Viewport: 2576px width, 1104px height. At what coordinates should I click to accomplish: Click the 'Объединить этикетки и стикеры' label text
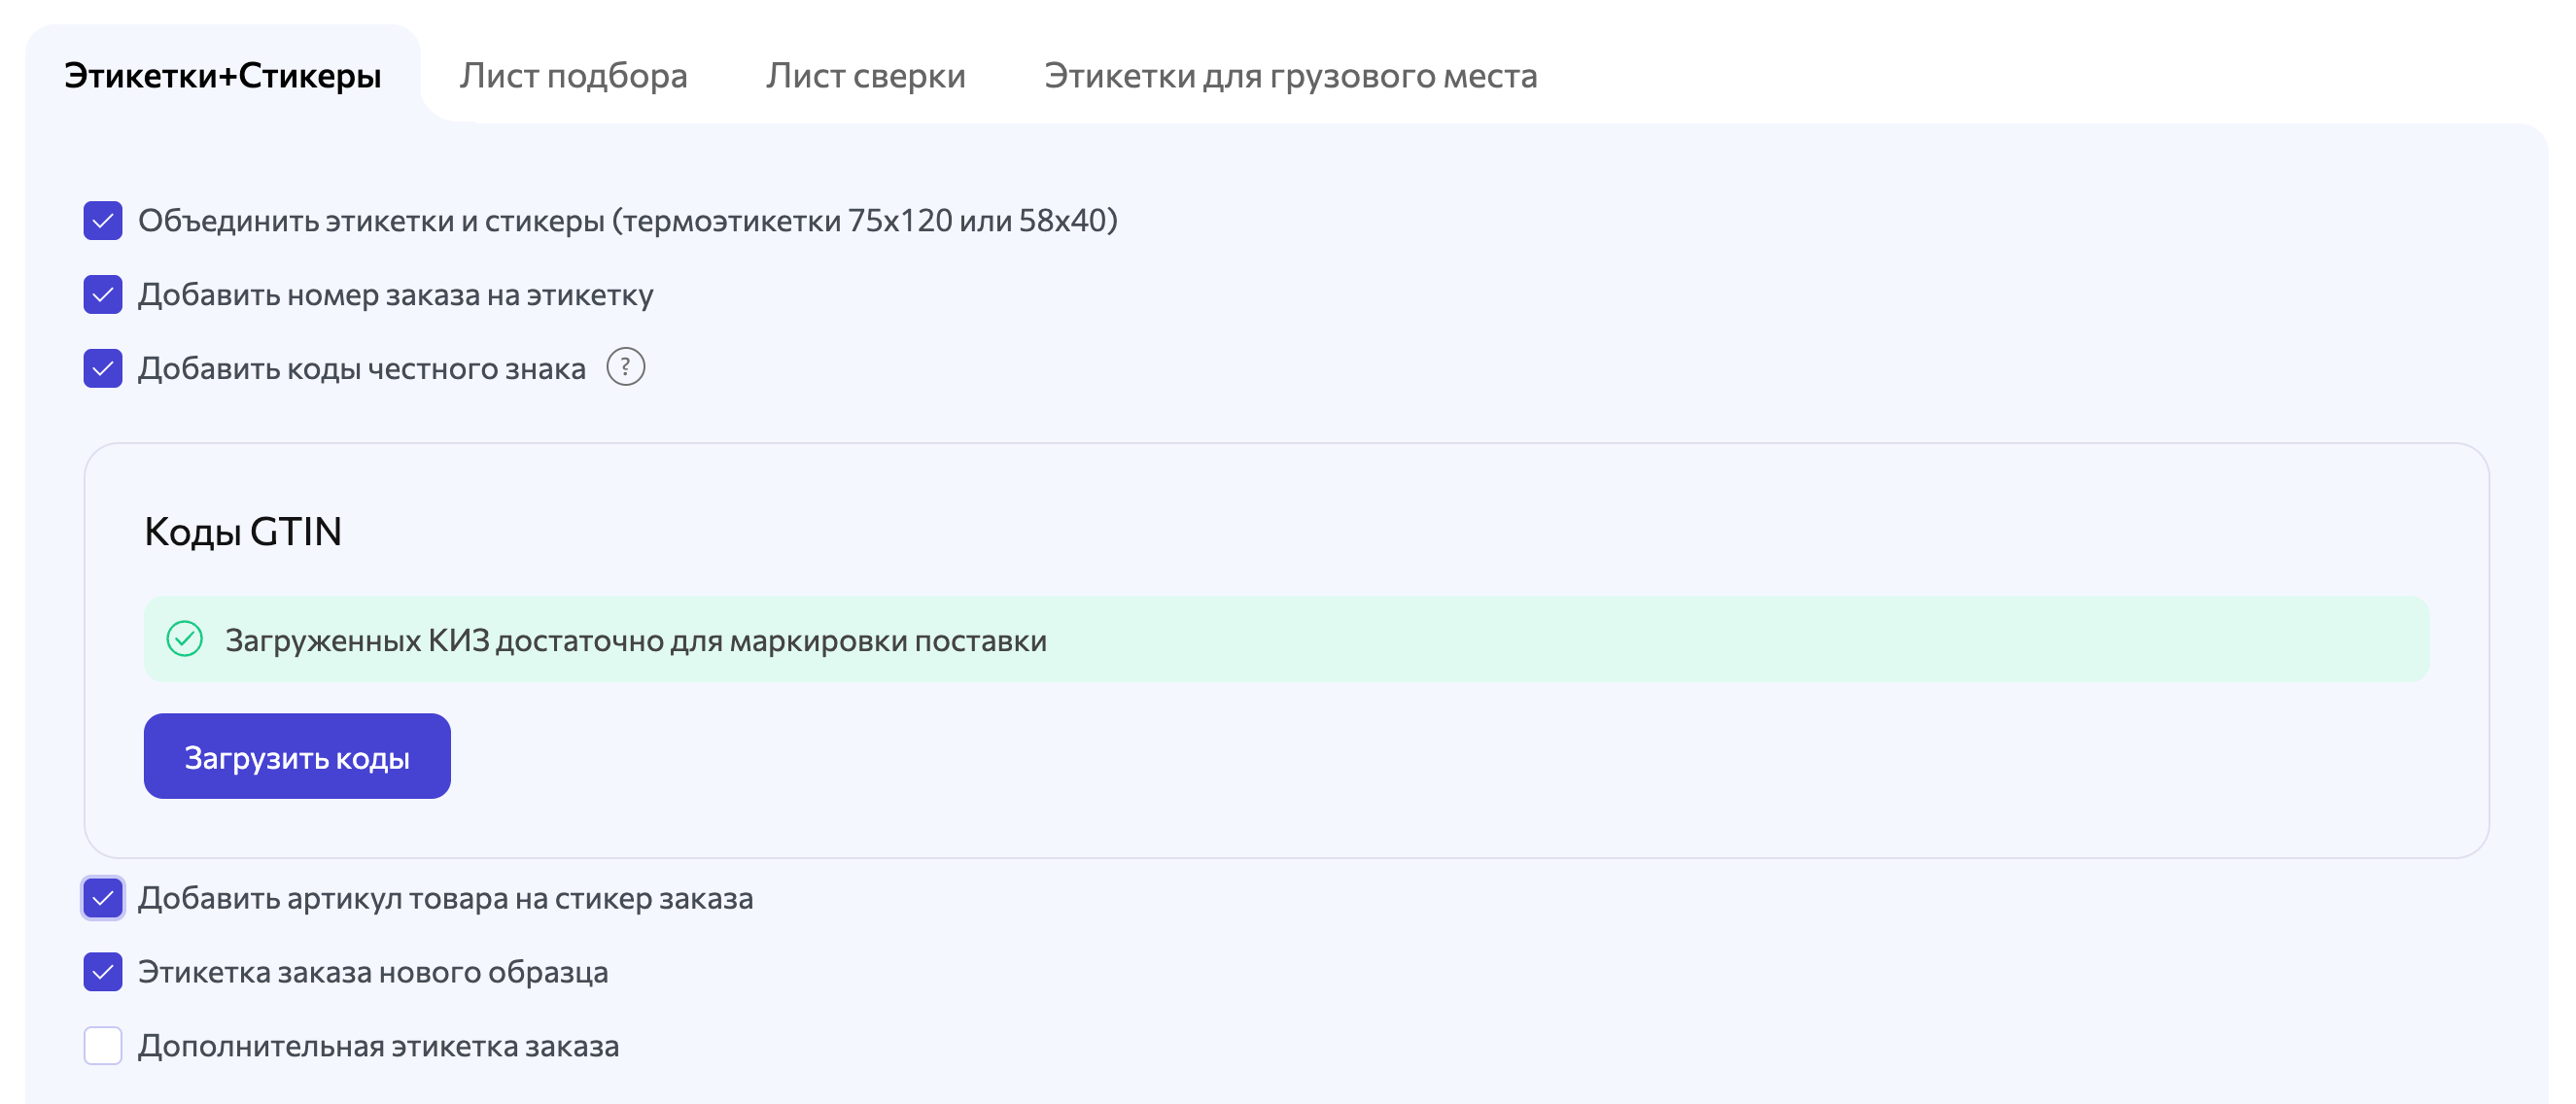pos(628,220)
